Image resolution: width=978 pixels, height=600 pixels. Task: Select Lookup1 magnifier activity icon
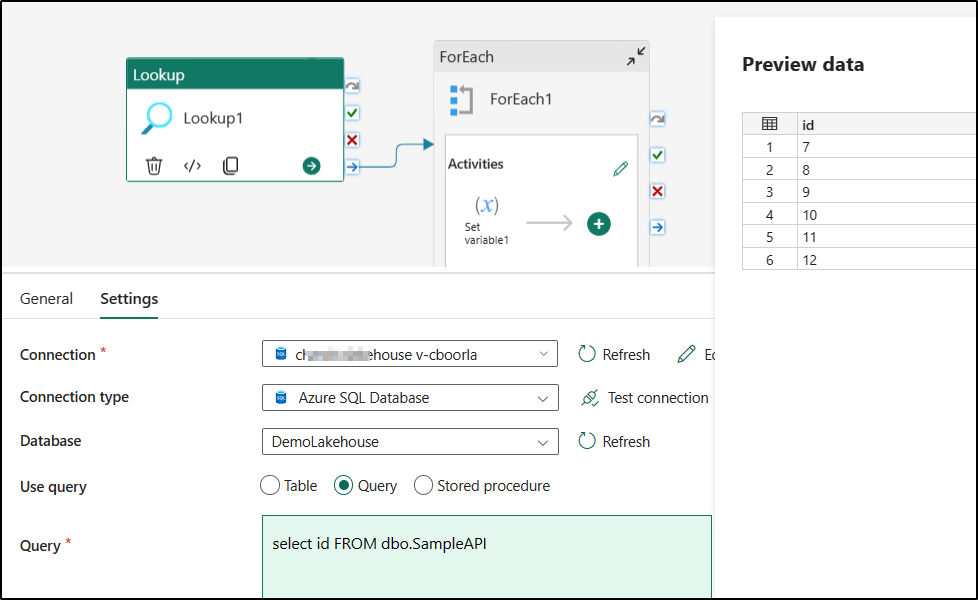tap(156, 118)
